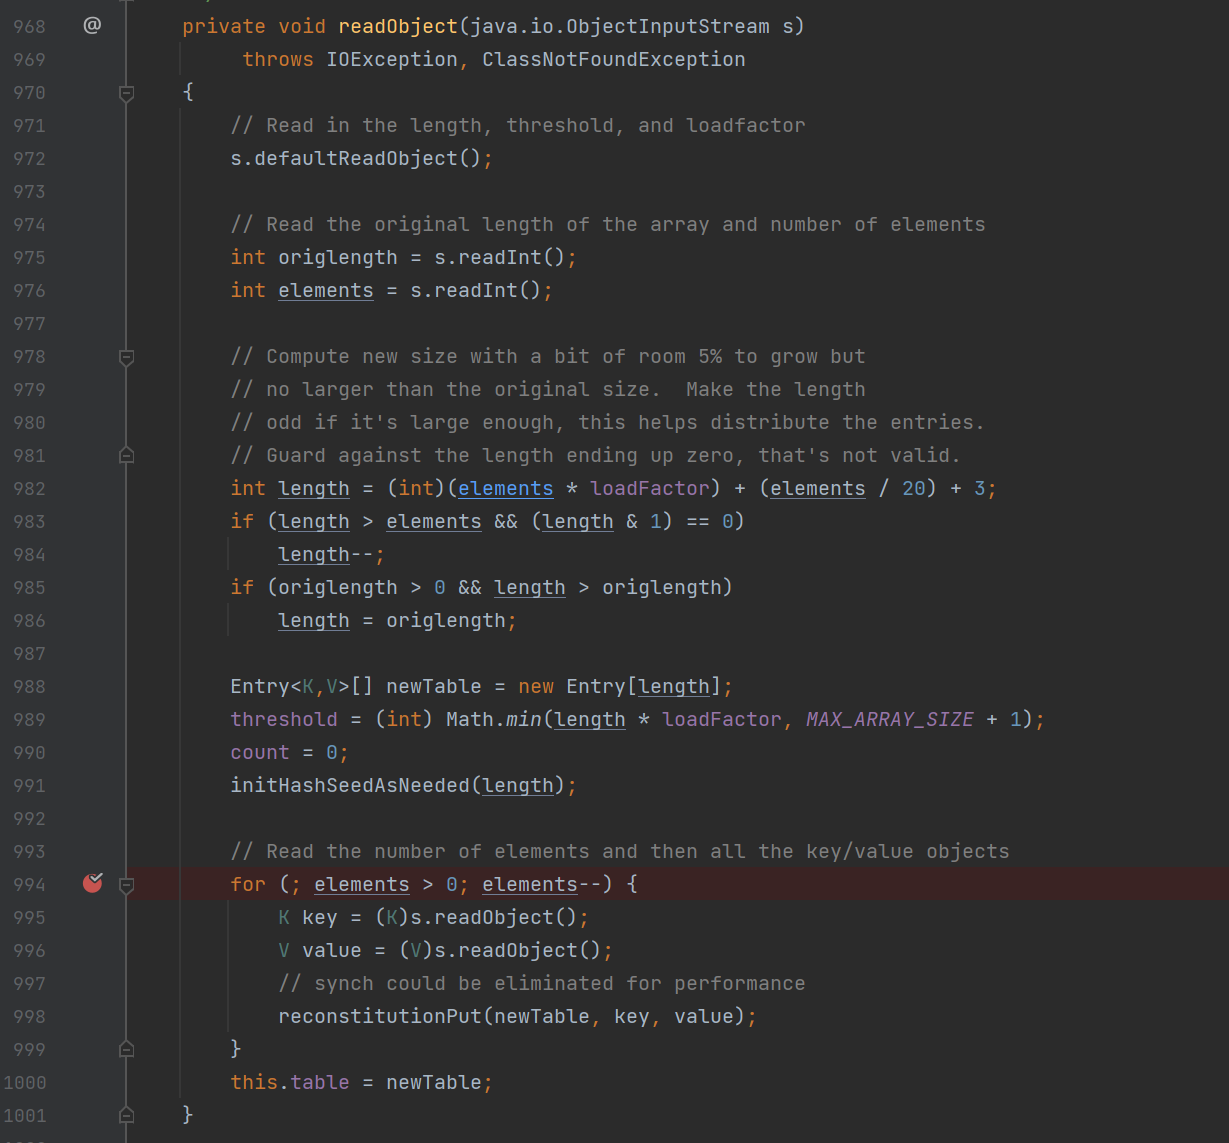This screenshot has width=1229, height=1143.
Task: Click origlength variable declaration on line 975
Action: point(338,257)
